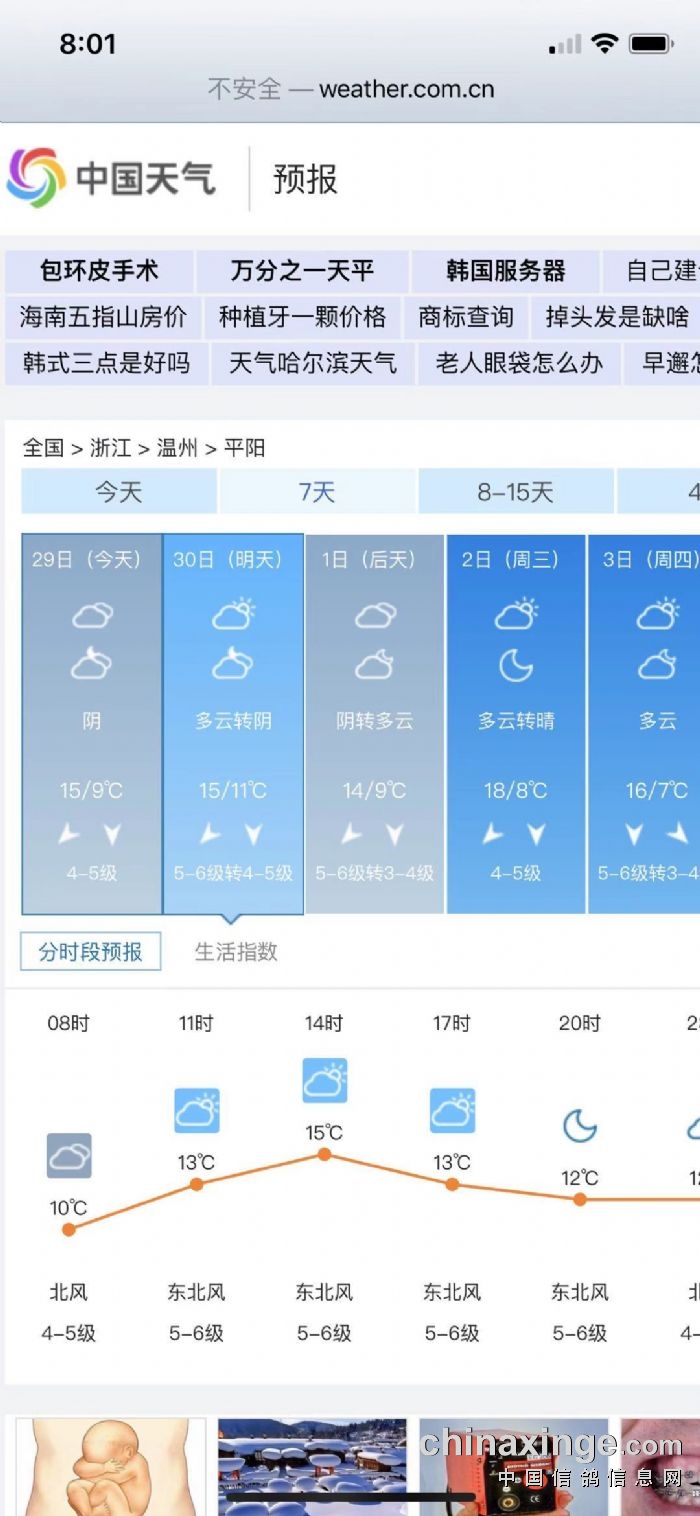
Task: Open the 8-15天 forecast tab
Action: pyautogui.click(x=515, y=492)
